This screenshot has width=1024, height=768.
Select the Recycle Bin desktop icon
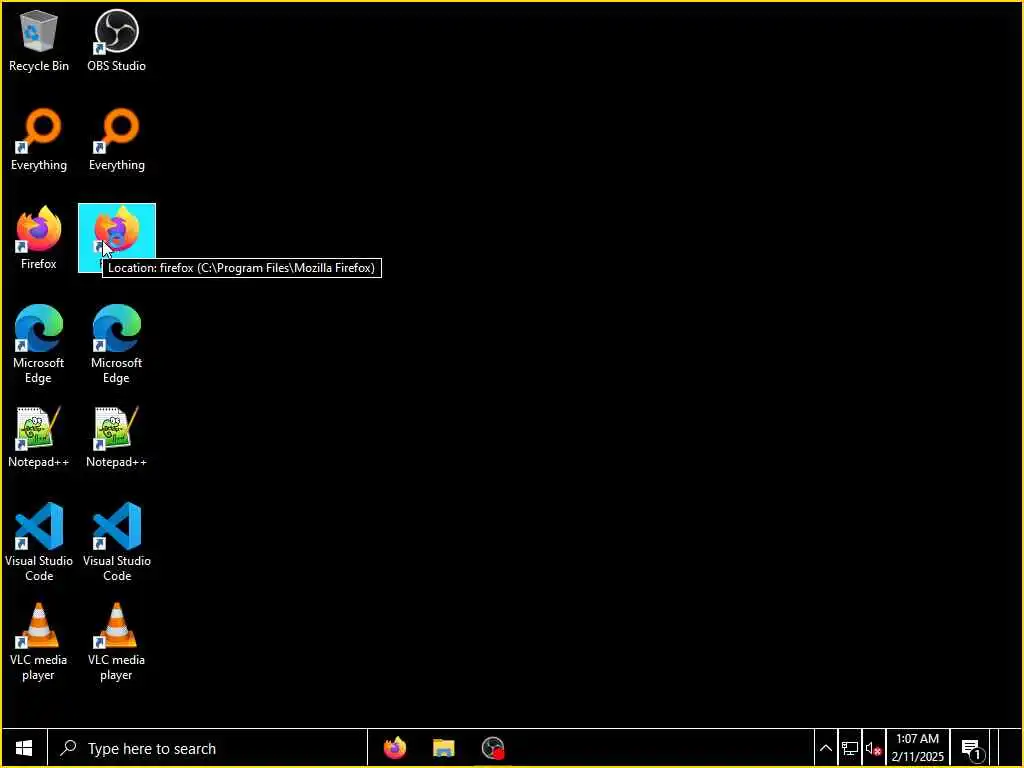pos(39,40)
